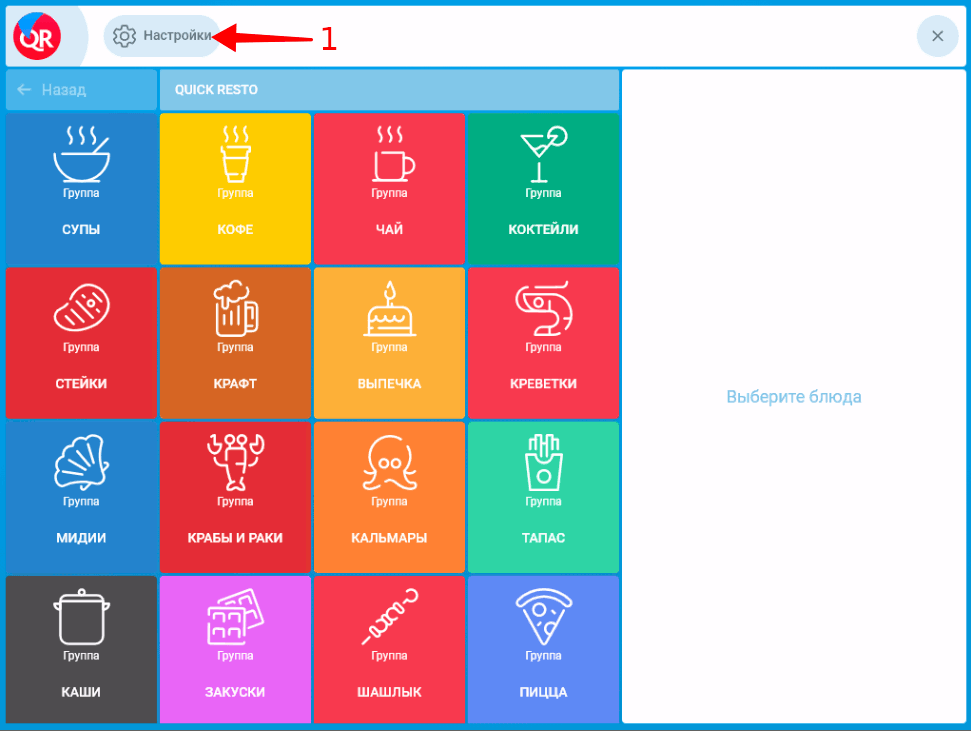Open the Мидии shell group tile
971x731 pixels.
[81, 497]
